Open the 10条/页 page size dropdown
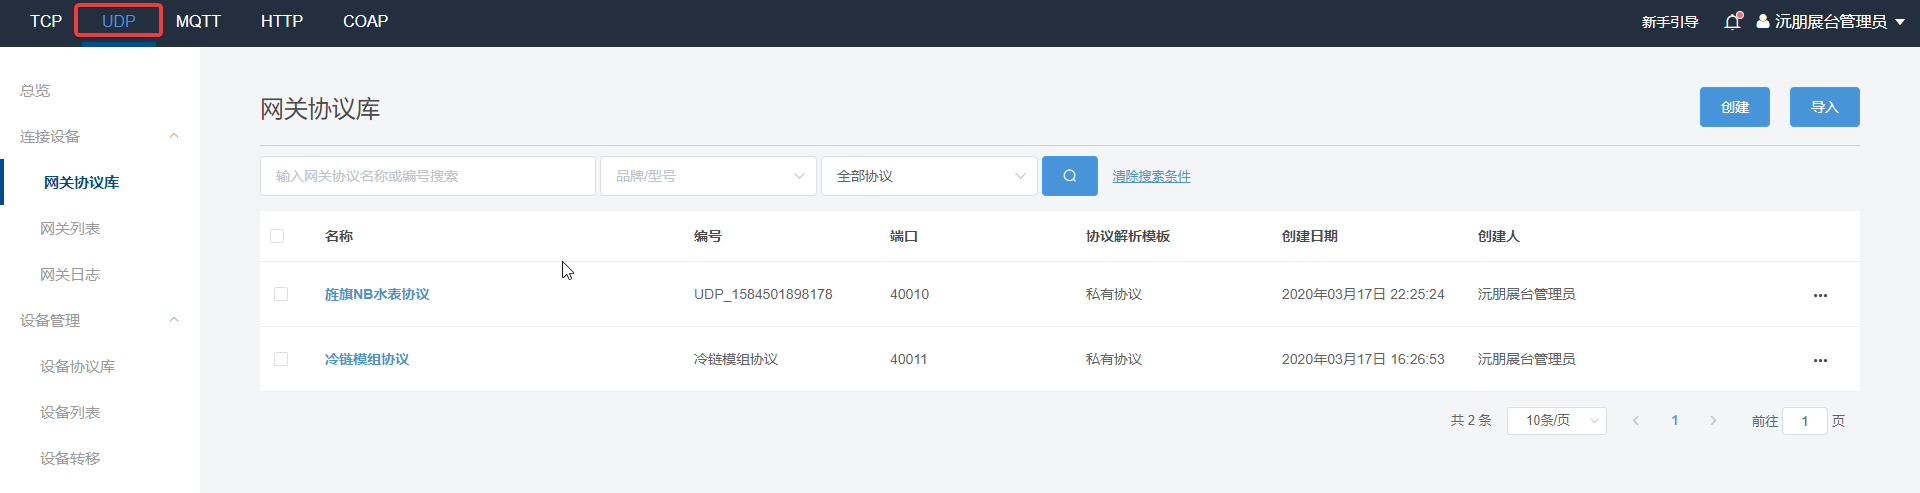This screenshot has width=1920, height=493. click(x=1556, y=421)
